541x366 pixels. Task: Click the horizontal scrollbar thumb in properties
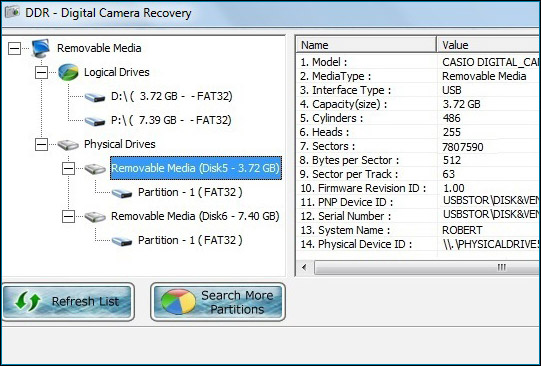click(x=427, y=267)
